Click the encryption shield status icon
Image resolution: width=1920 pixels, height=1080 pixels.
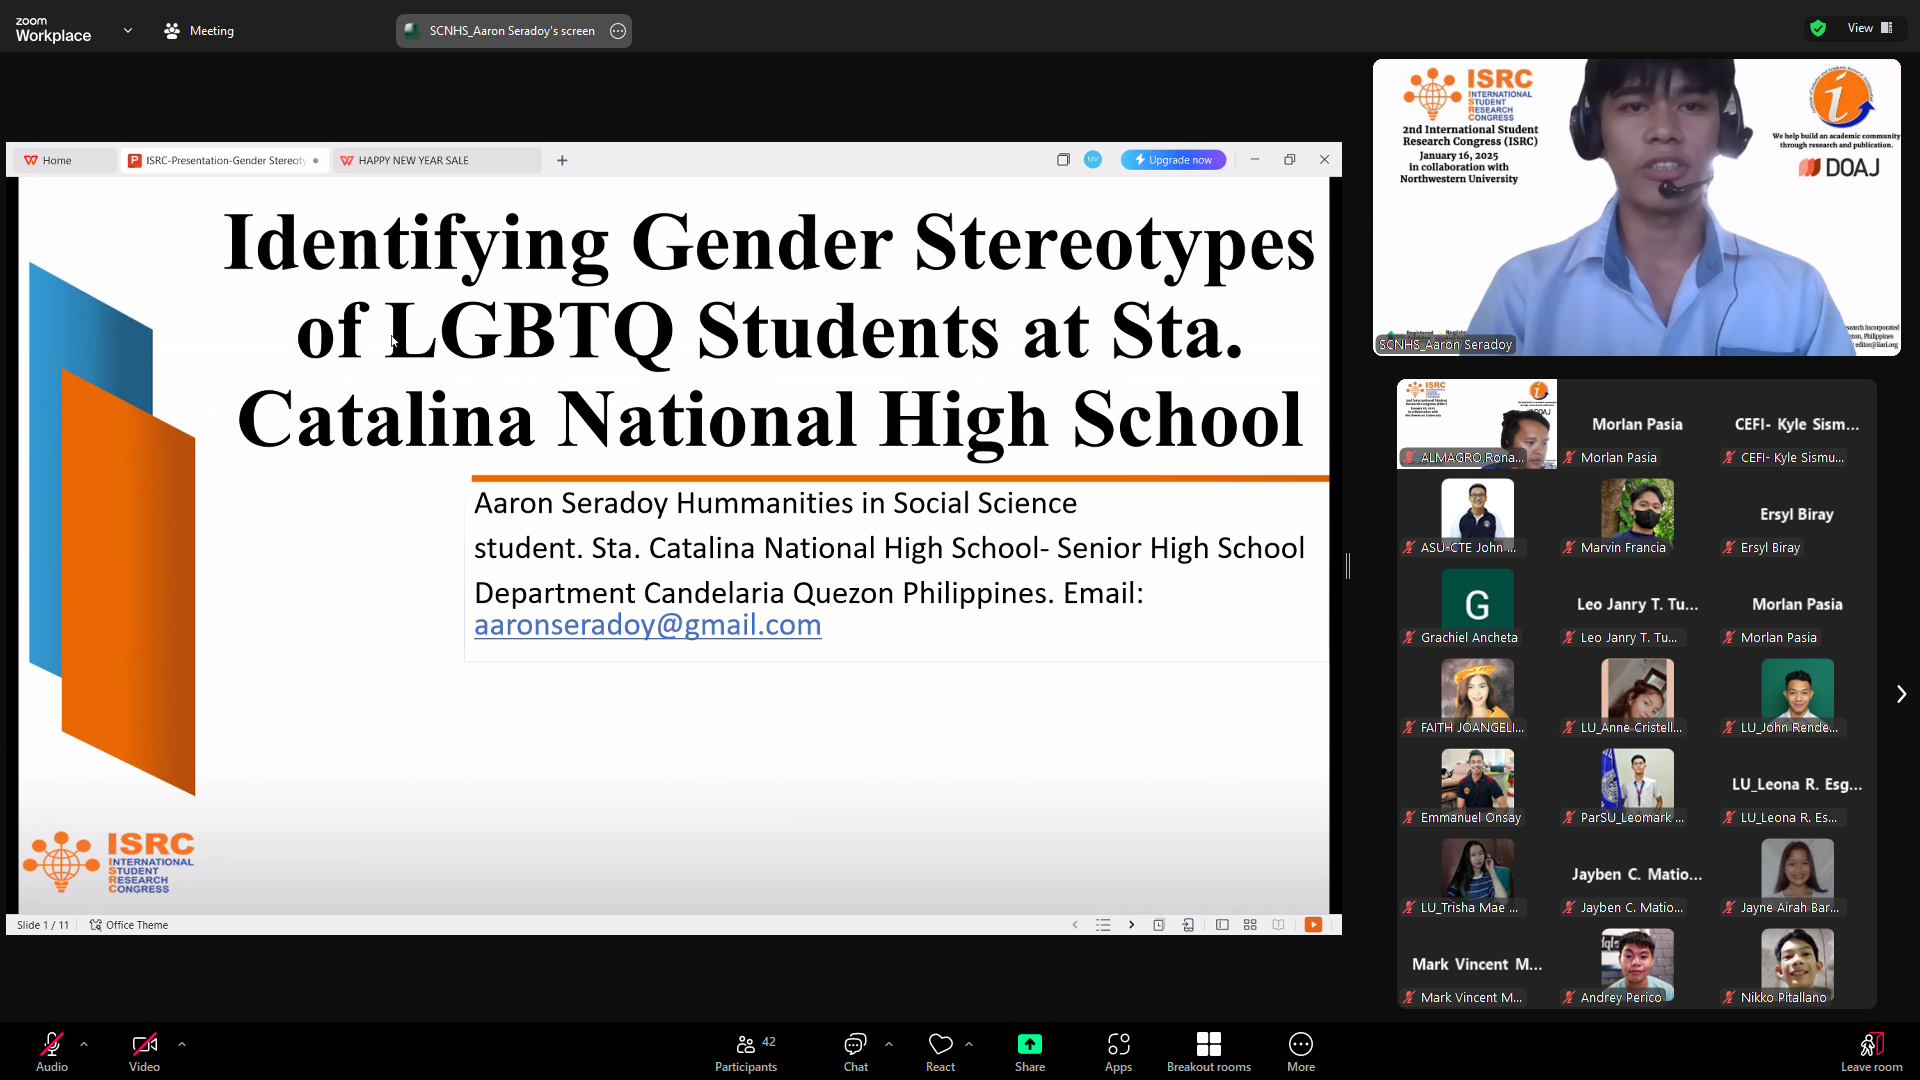pyautogui.click(x=1818, y=28)
